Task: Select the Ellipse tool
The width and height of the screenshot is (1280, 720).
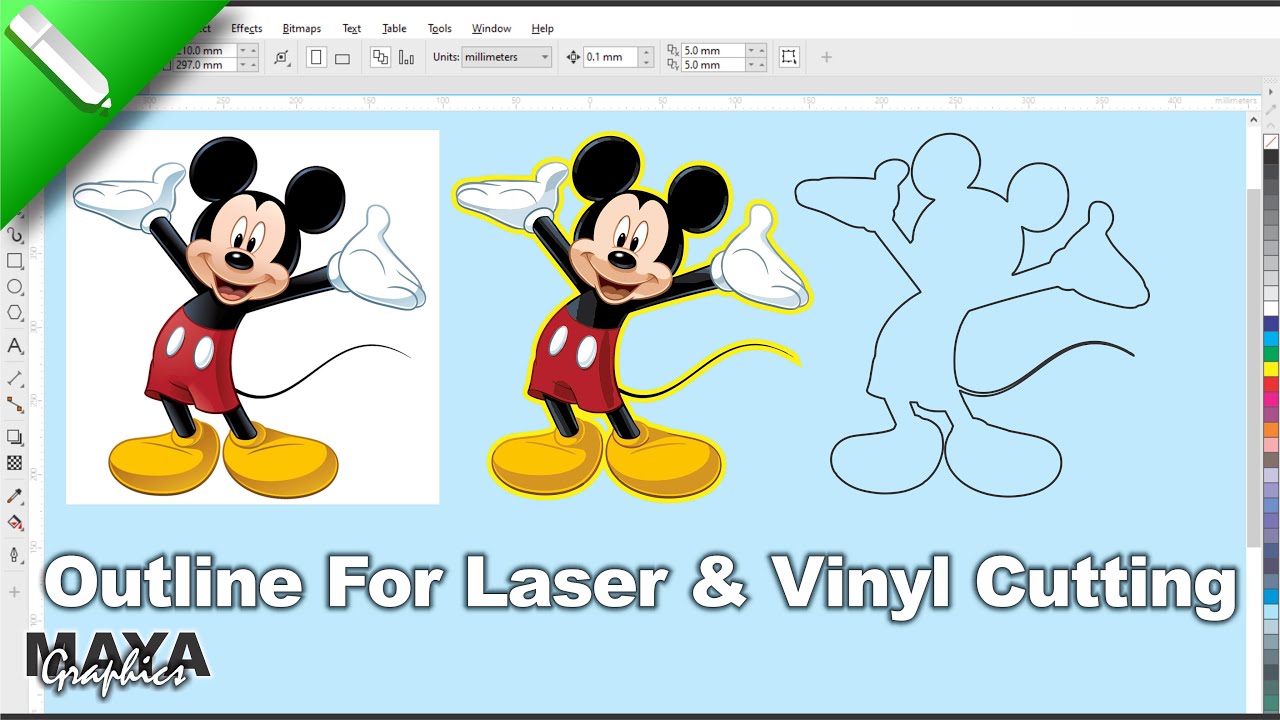Action: [x=15, y=287]
